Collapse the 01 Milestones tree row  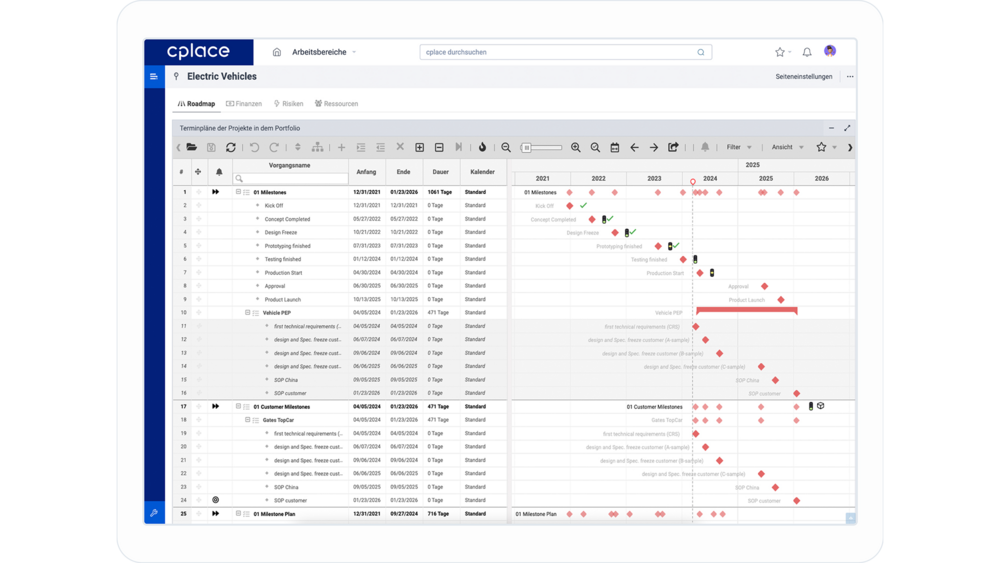(x=239, y=192)
